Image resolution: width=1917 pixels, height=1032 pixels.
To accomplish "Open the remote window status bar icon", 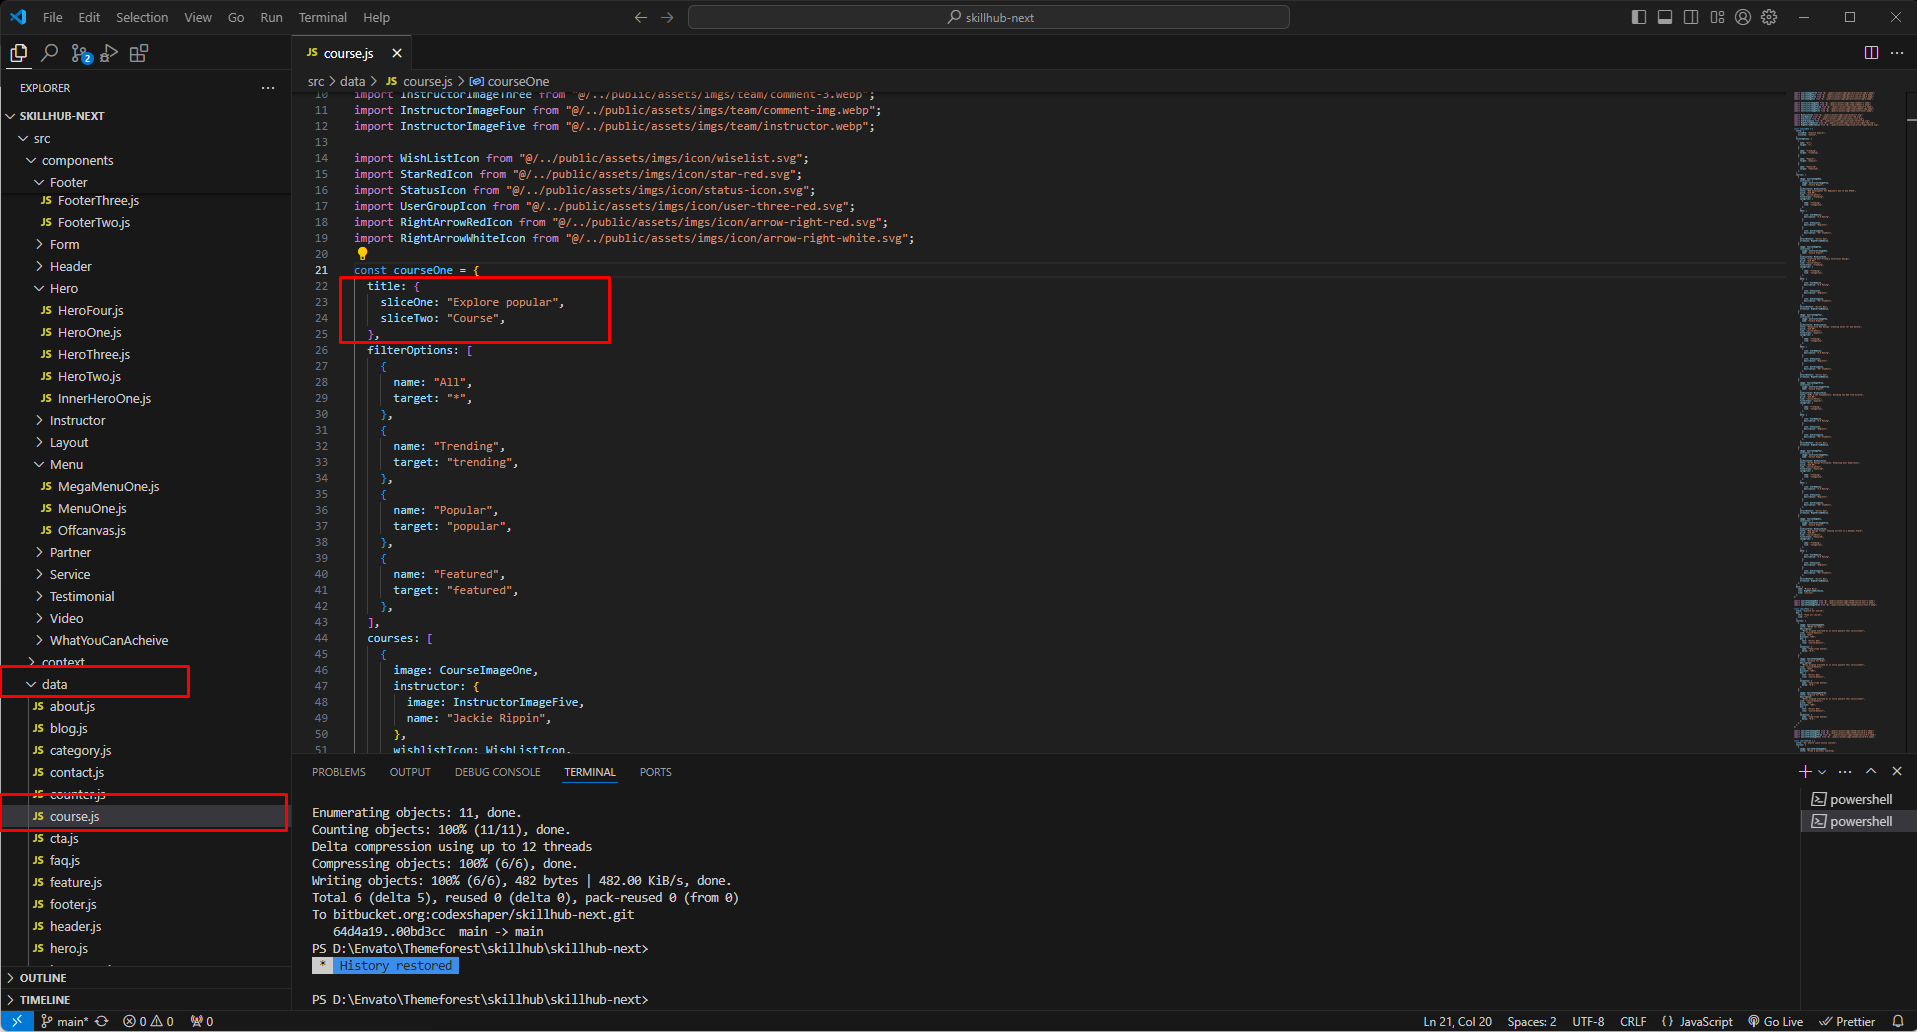I will 17,1021.
